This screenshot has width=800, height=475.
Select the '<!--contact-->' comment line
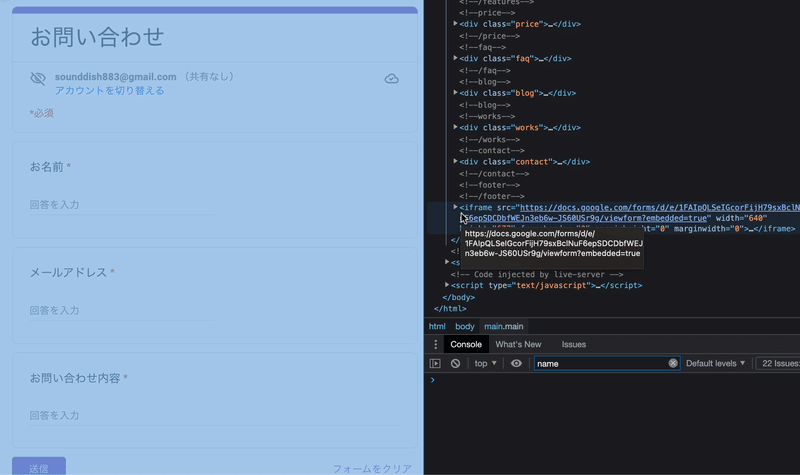coord(492,151)
